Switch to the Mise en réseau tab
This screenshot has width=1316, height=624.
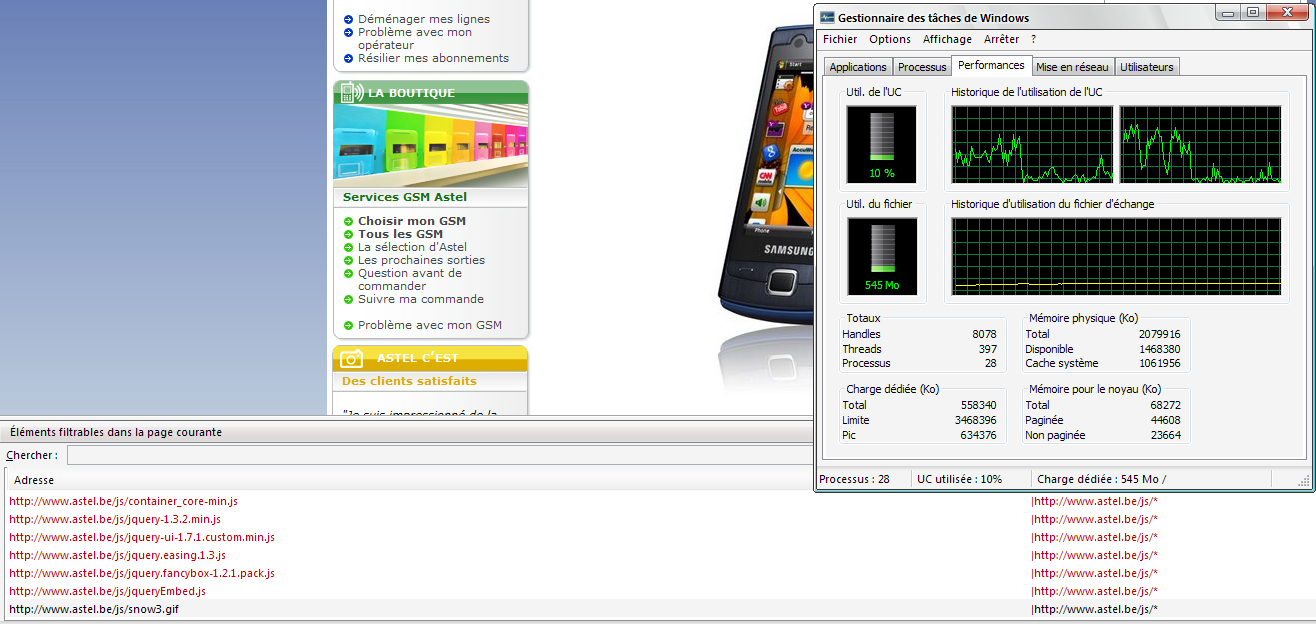click(1072, 67)
